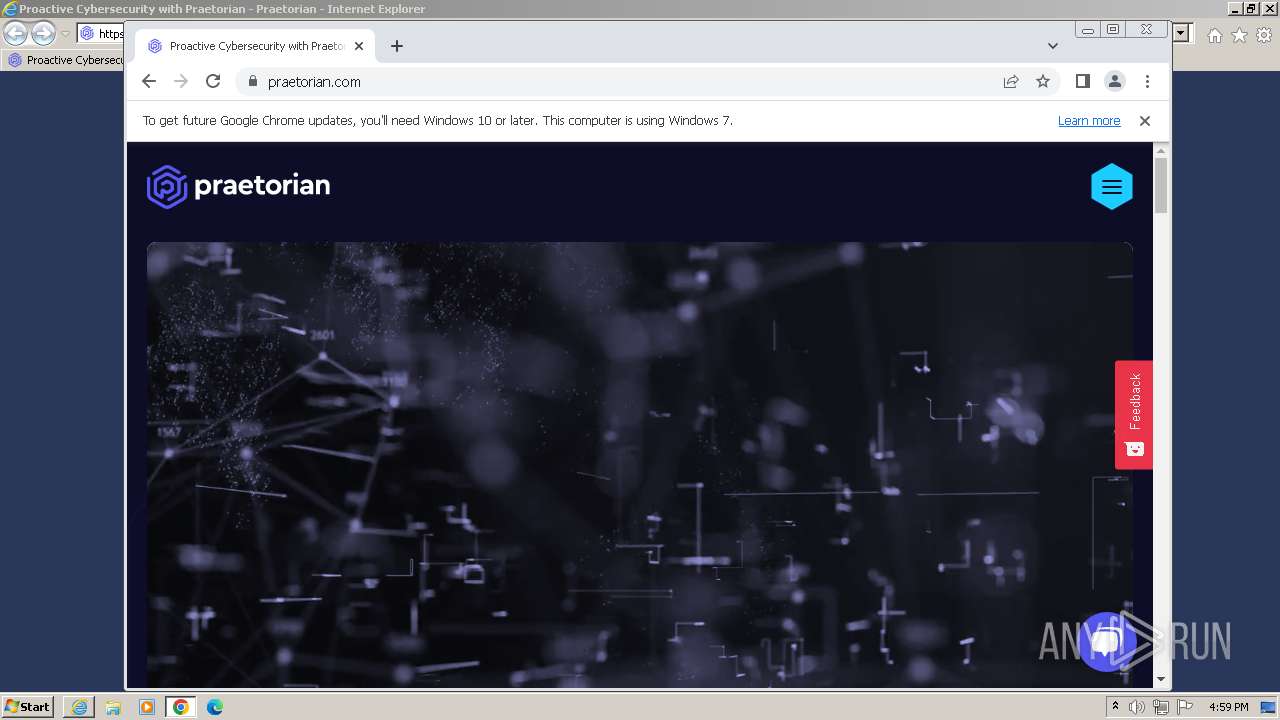Open Windows Explorer folder in taskbar

tap(113, 707)
